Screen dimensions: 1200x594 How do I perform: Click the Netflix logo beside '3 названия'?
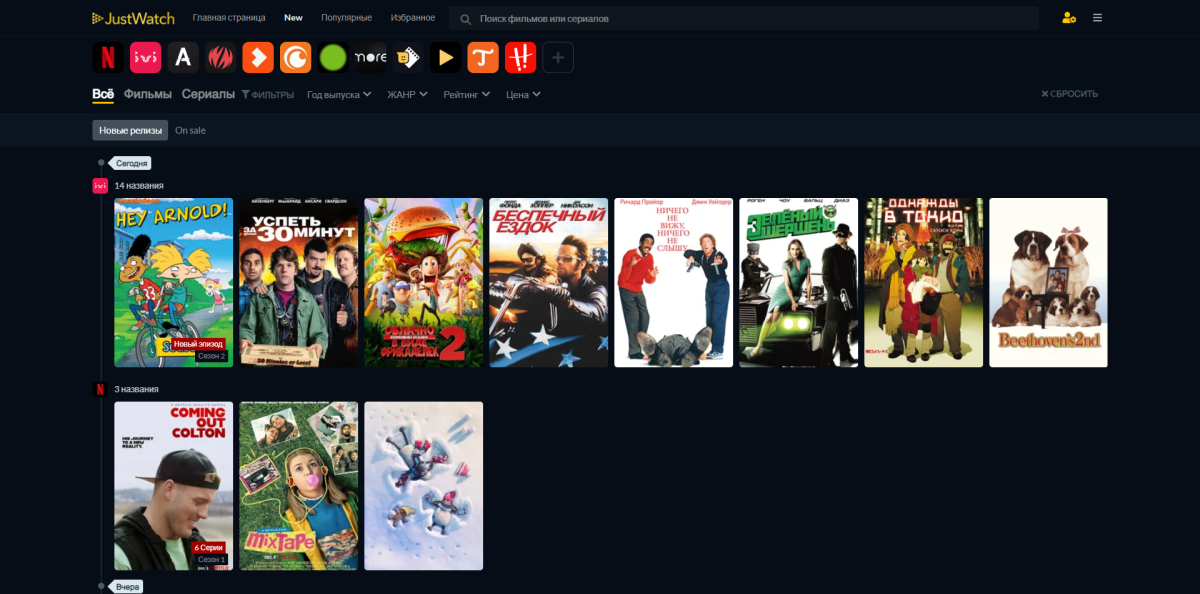coord(100,389)
